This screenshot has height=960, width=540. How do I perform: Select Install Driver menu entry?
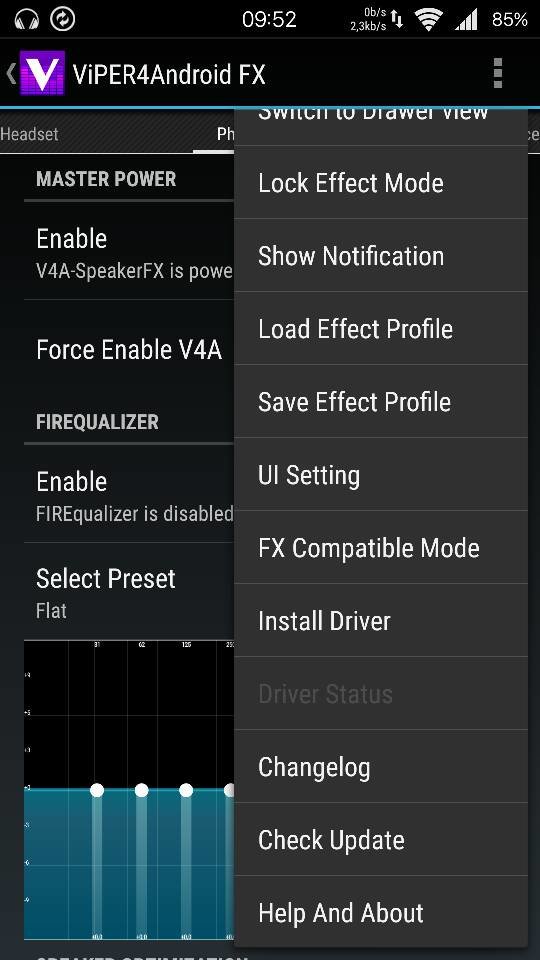pos(381,620)
